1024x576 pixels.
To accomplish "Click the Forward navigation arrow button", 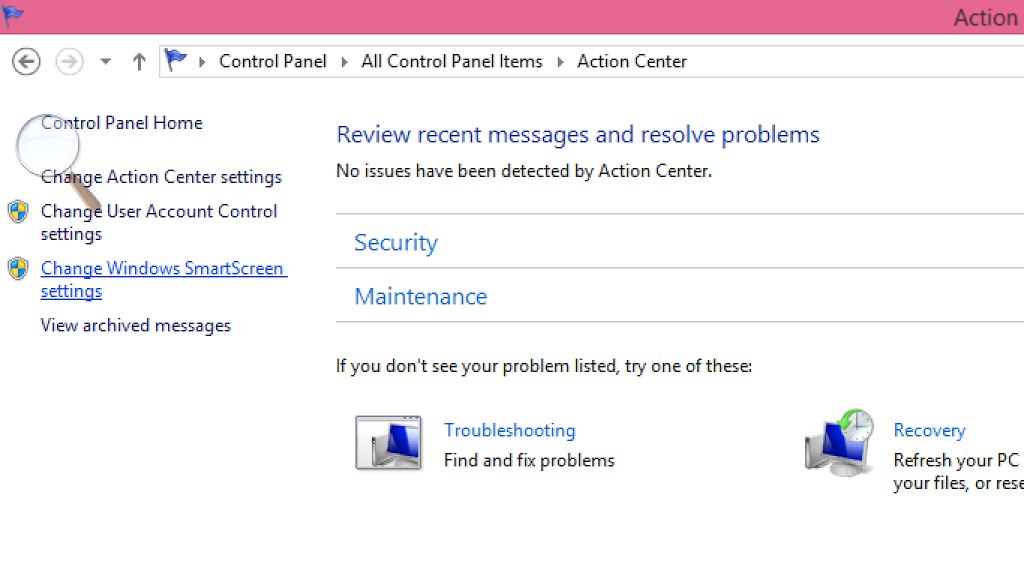I will 69,62.
